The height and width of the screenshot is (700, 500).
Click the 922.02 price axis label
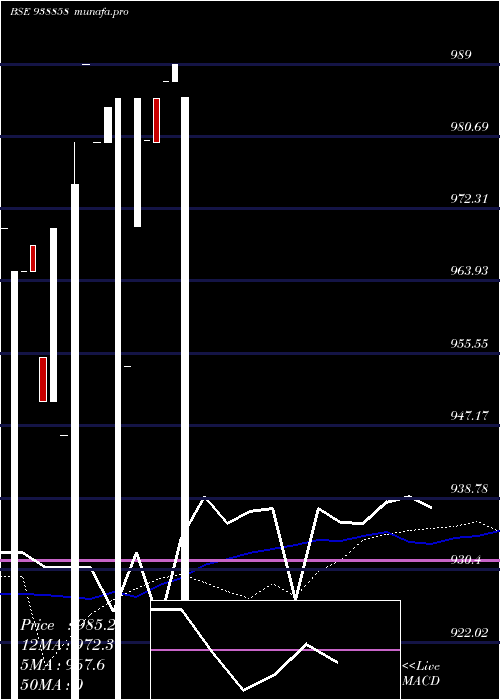[469, 633]
